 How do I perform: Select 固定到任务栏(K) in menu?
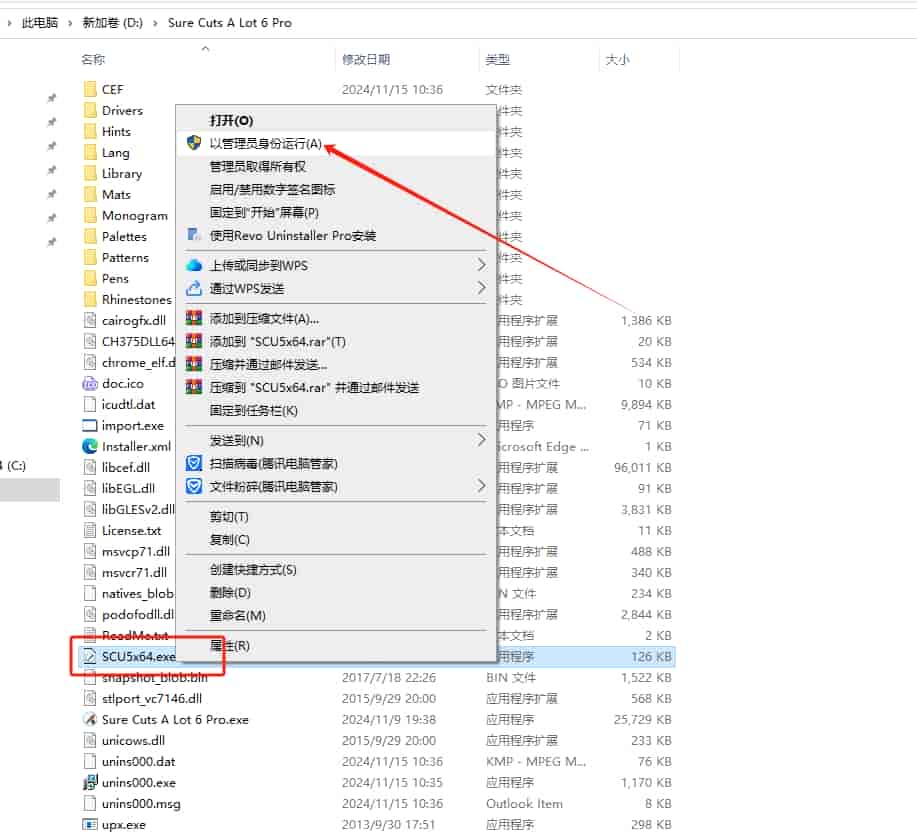pos(254,411)
